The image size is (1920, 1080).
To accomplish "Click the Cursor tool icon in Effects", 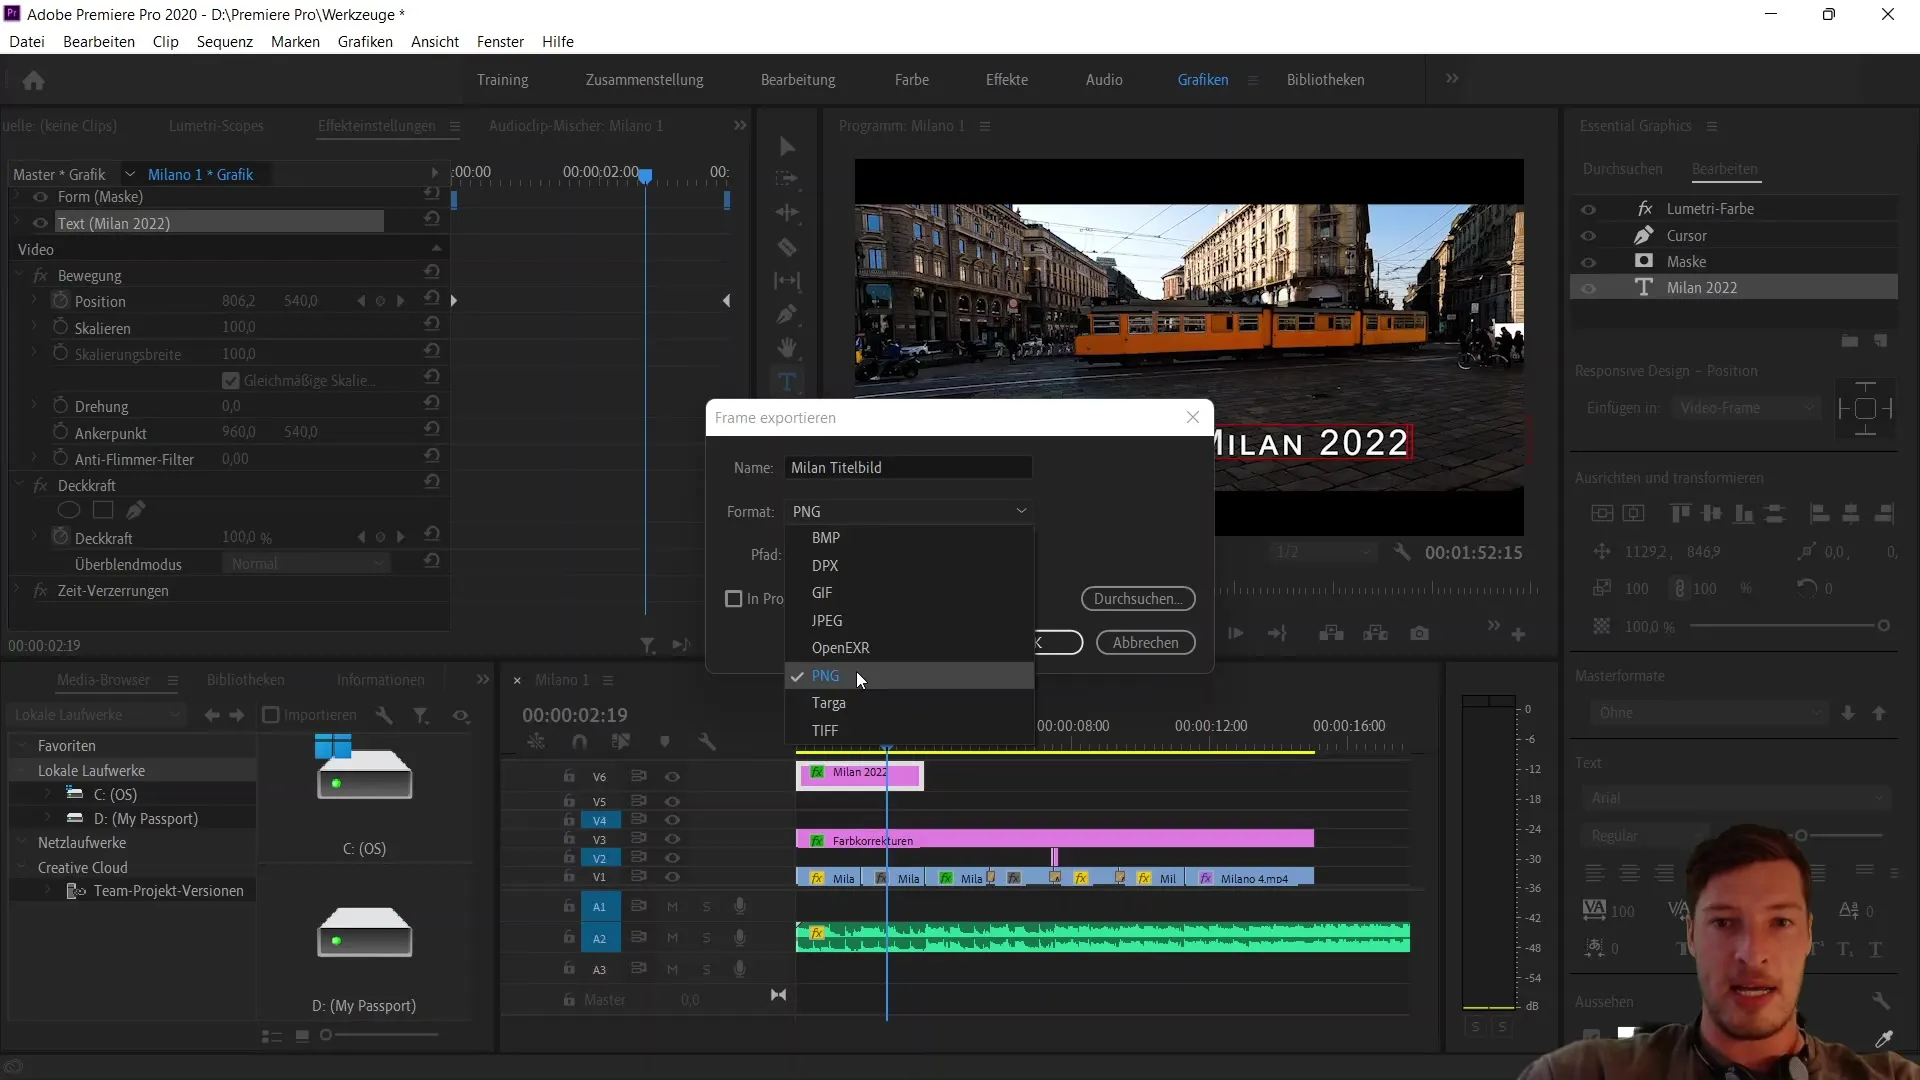I will pos(1643,235).
